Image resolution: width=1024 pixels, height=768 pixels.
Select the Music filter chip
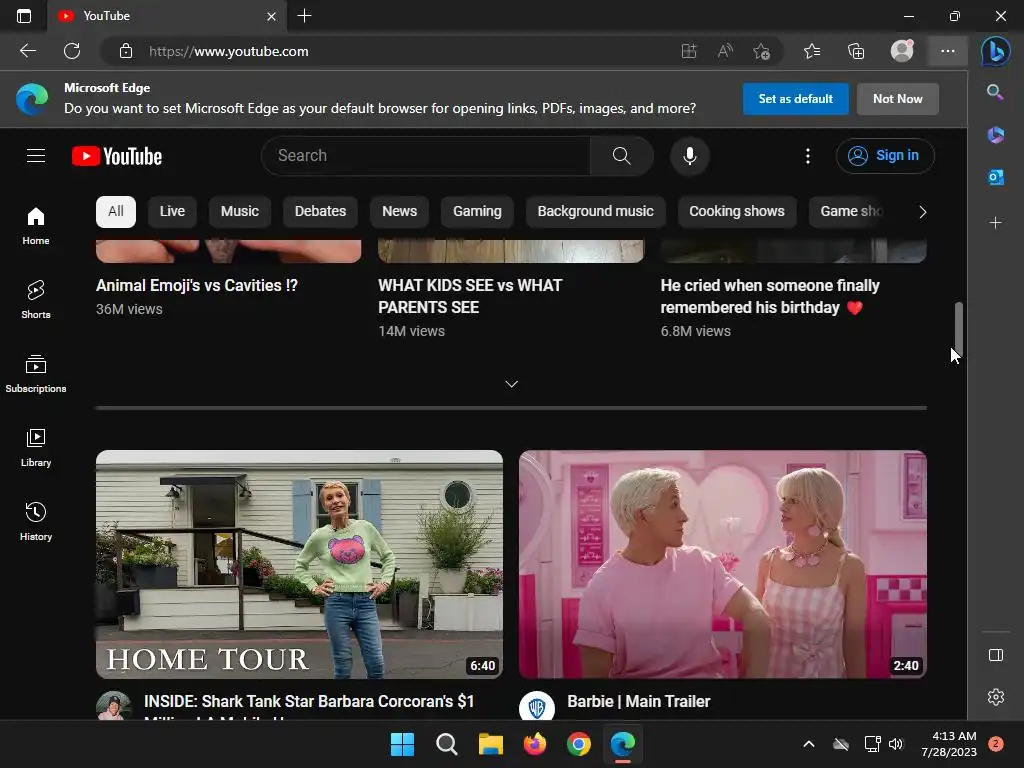pyautogui.click(x=240, y=212)
